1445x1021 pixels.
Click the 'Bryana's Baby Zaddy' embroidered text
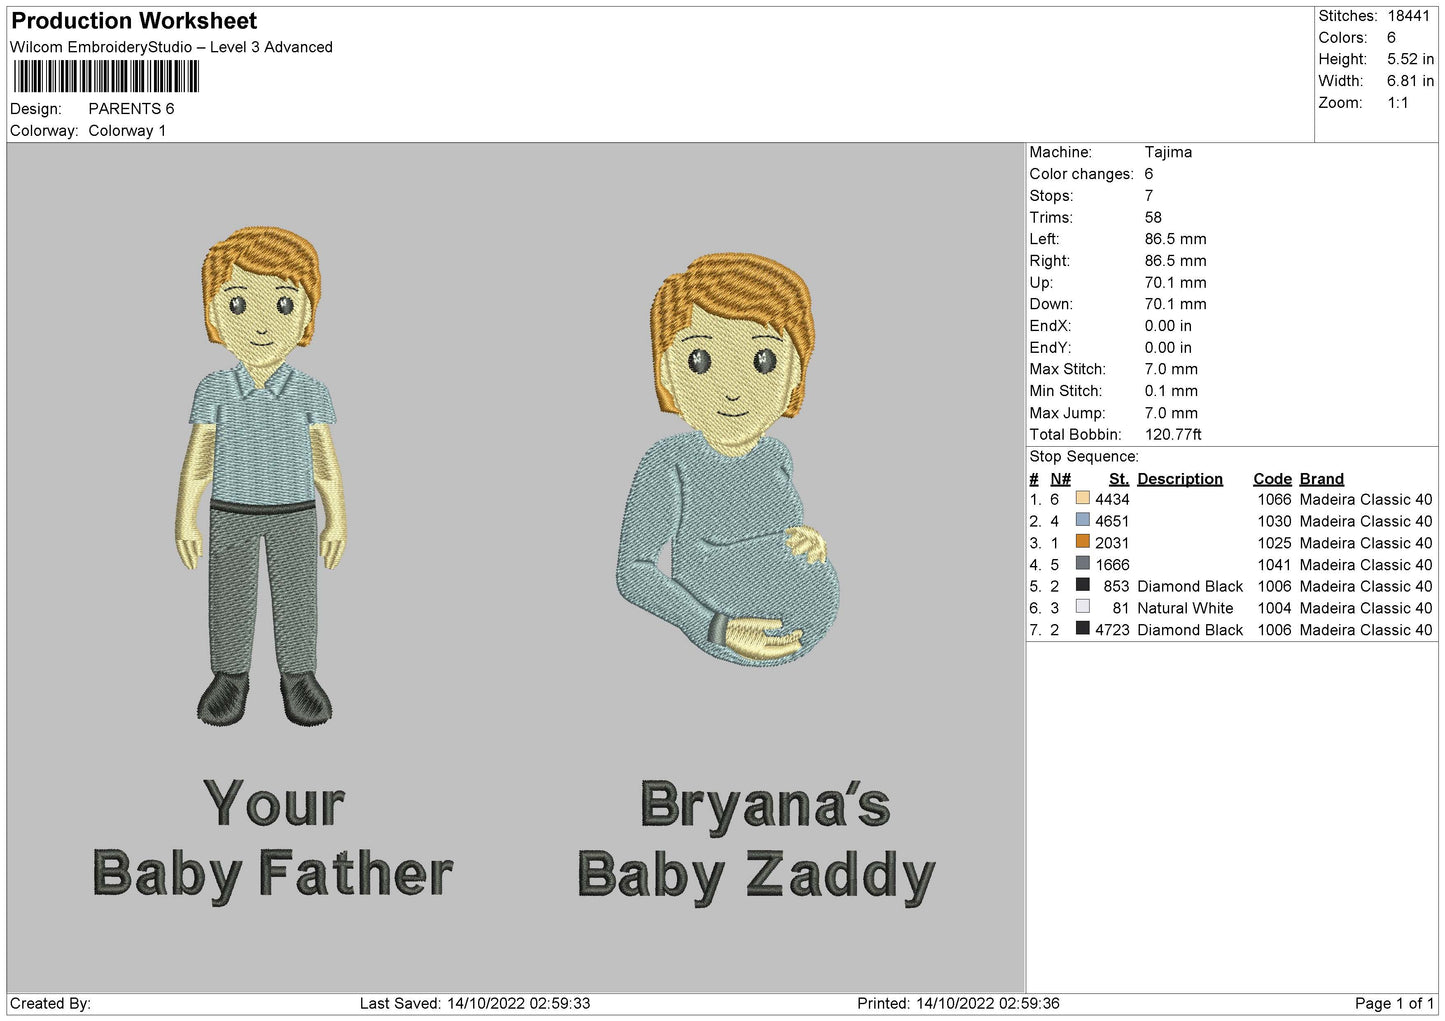[757, 842]
